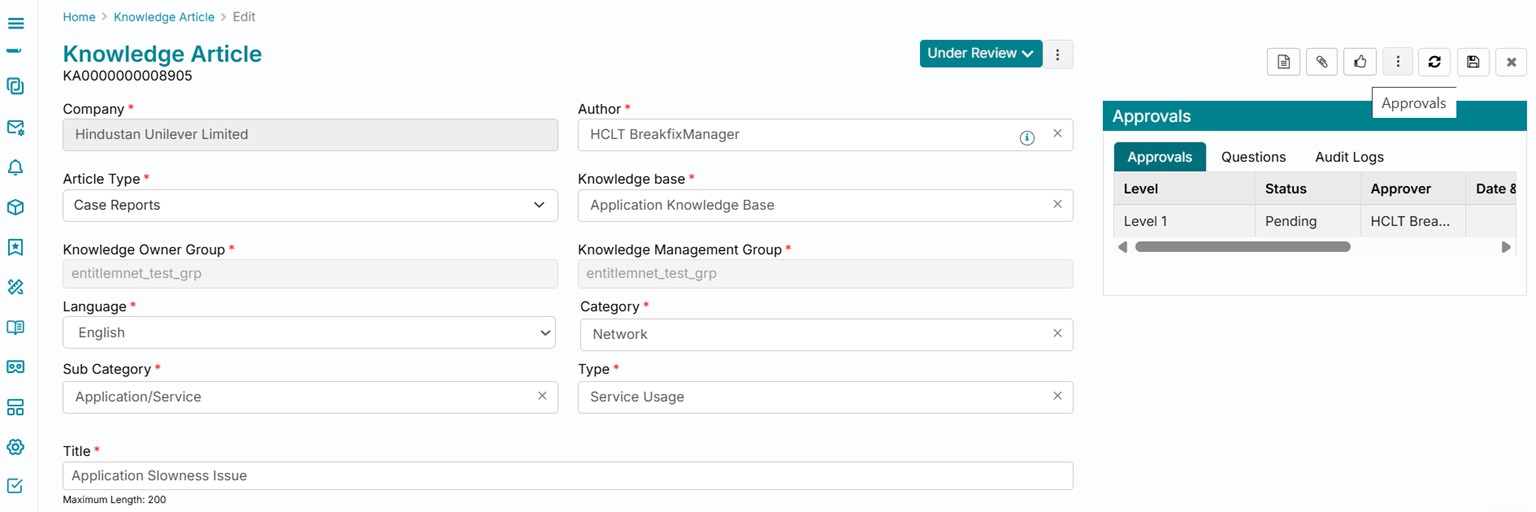Click into the Title input field
Viewport: 1536px width, 512px height.
point(567,476)
